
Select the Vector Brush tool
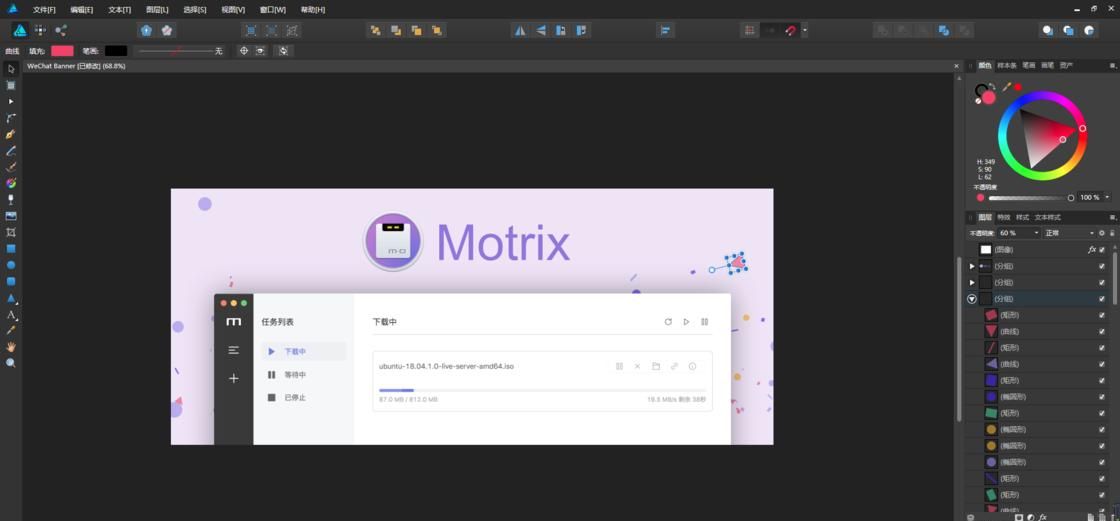(x=11, y=167)
